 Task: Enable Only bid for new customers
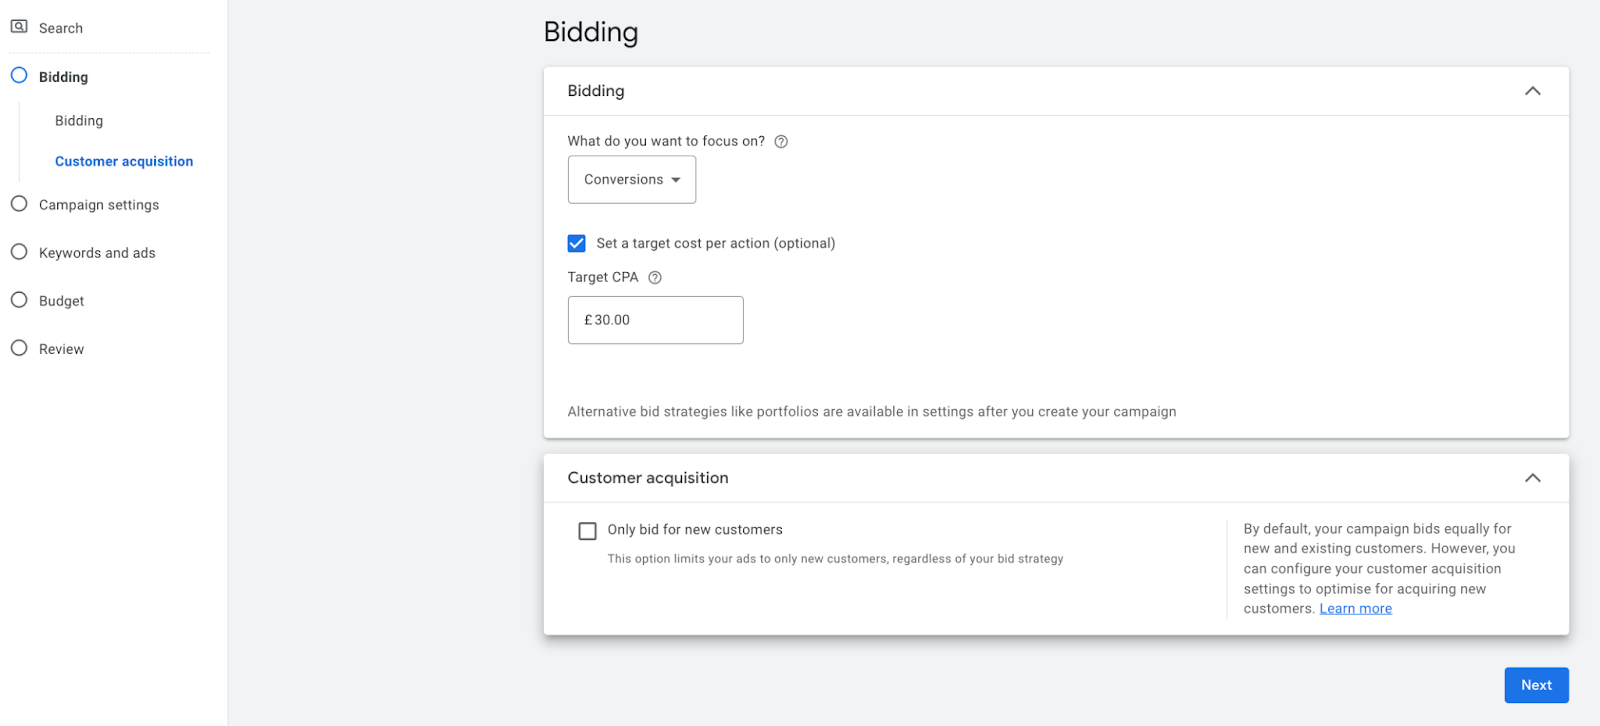coord(588,531)
